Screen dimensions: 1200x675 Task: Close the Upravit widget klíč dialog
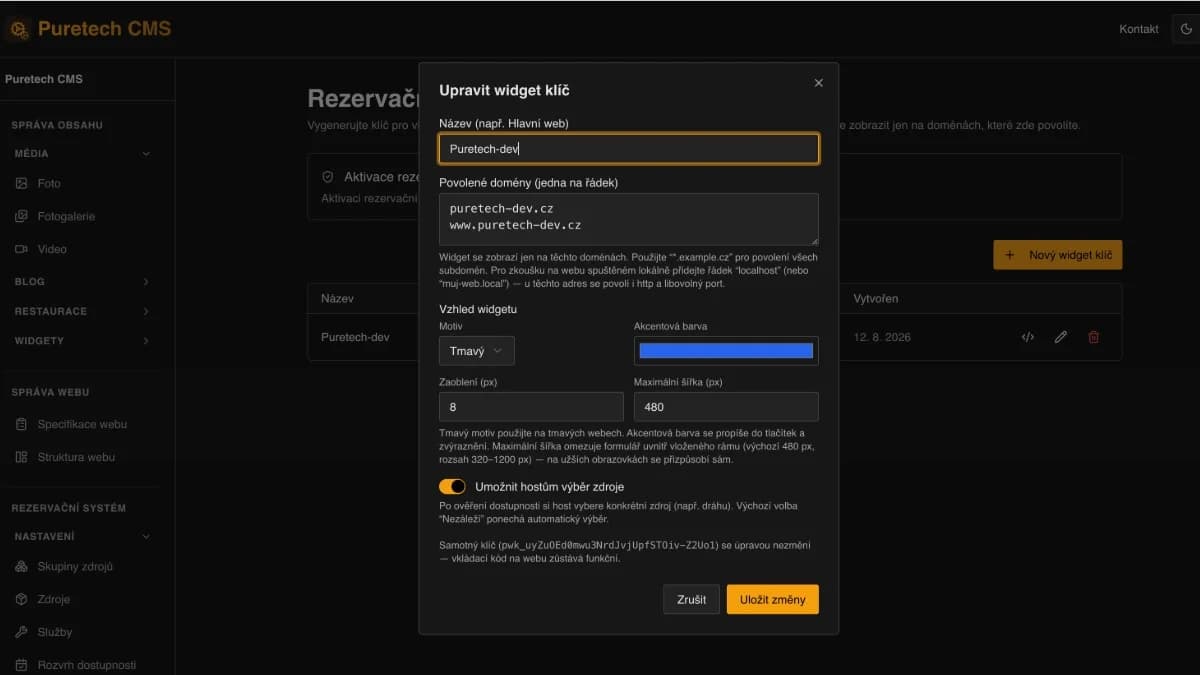tap(819, 83)
